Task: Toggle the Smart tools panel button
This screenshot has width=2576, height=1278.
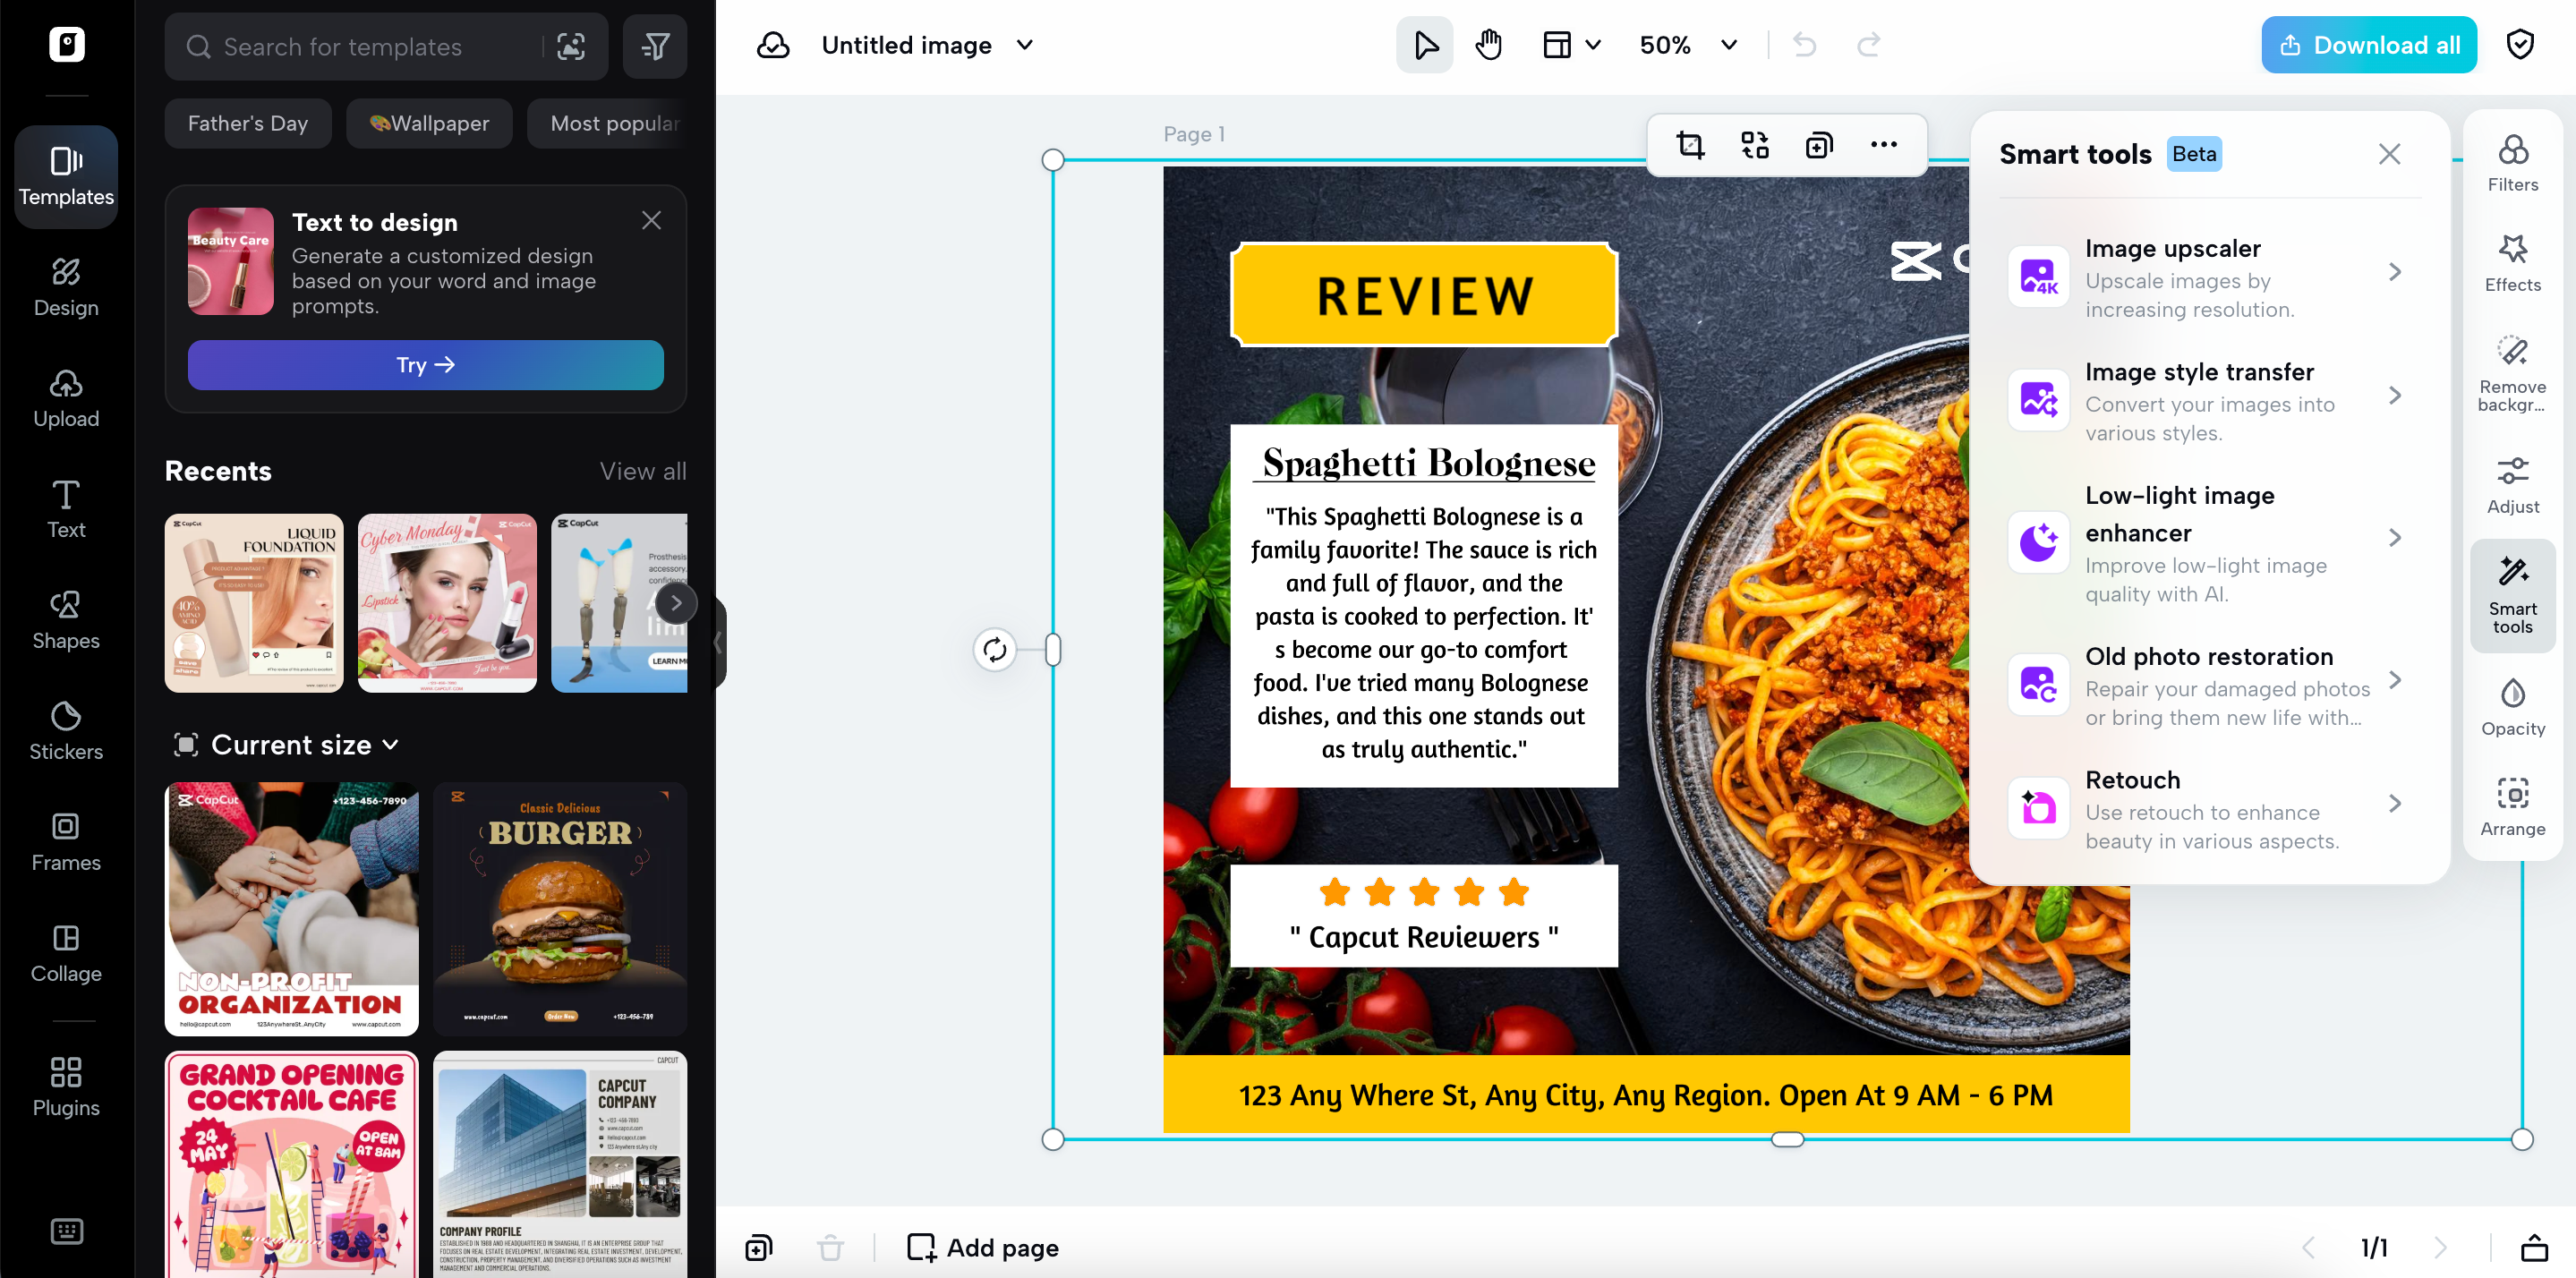Action: click(x=2512, y=595)
